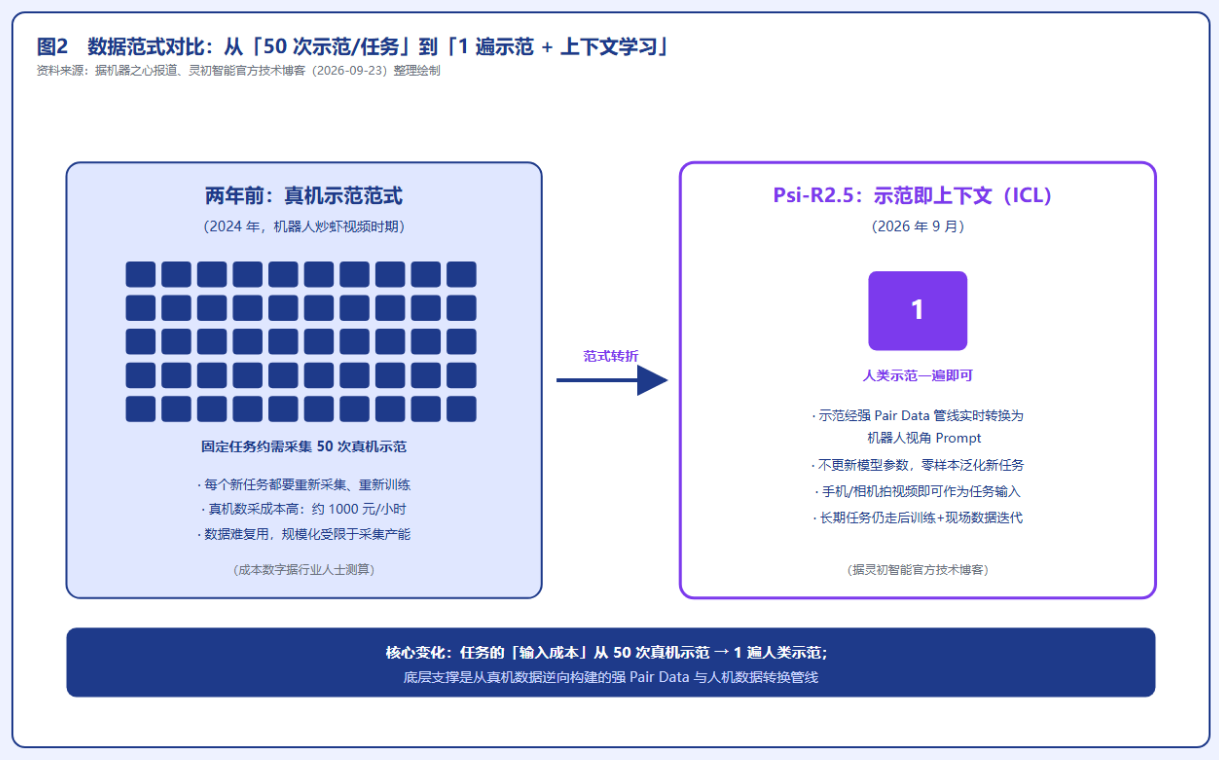The height and width of the screenshot is (760, 1219).
Task: Click the bullet 数据难复用，规模化受限于采集产能
Action: [x=304, y=535]
